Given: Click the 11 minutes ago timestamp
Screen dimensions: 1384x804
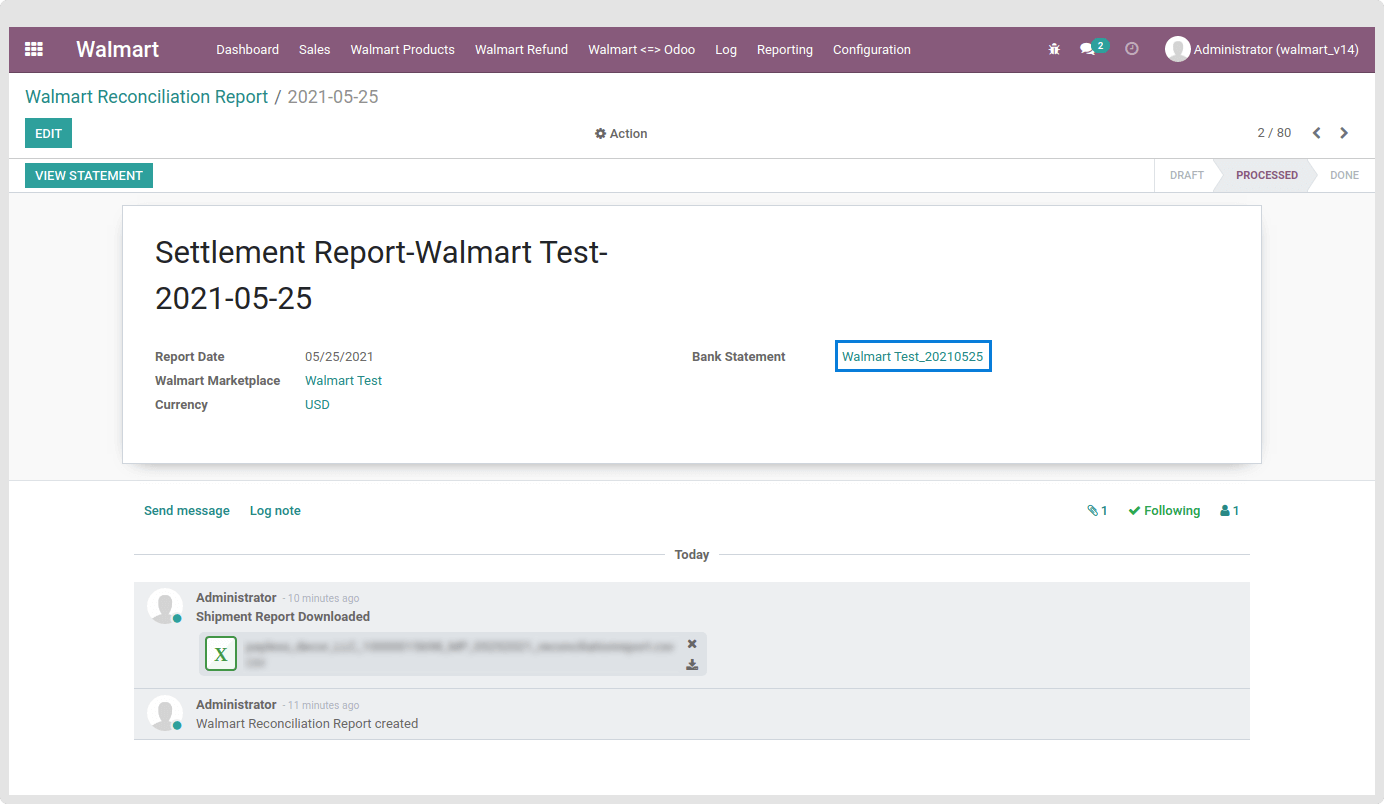Looking at the screenshot, I should pos(323,706).
